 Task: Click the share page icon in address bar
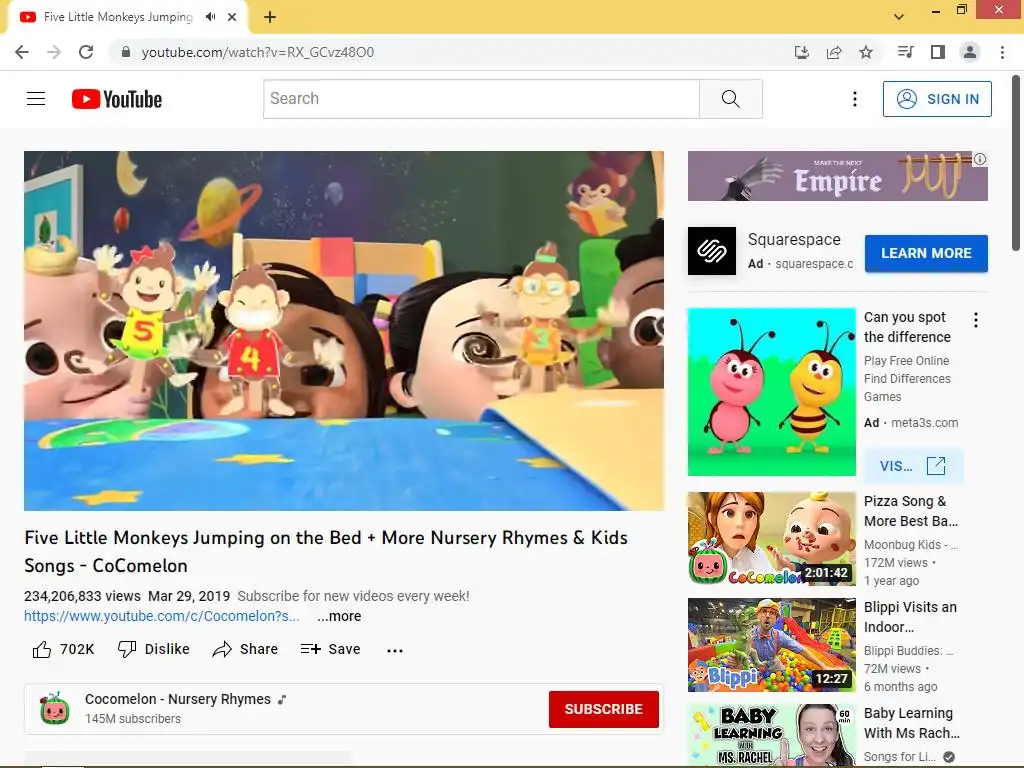(x=834, y=52)
